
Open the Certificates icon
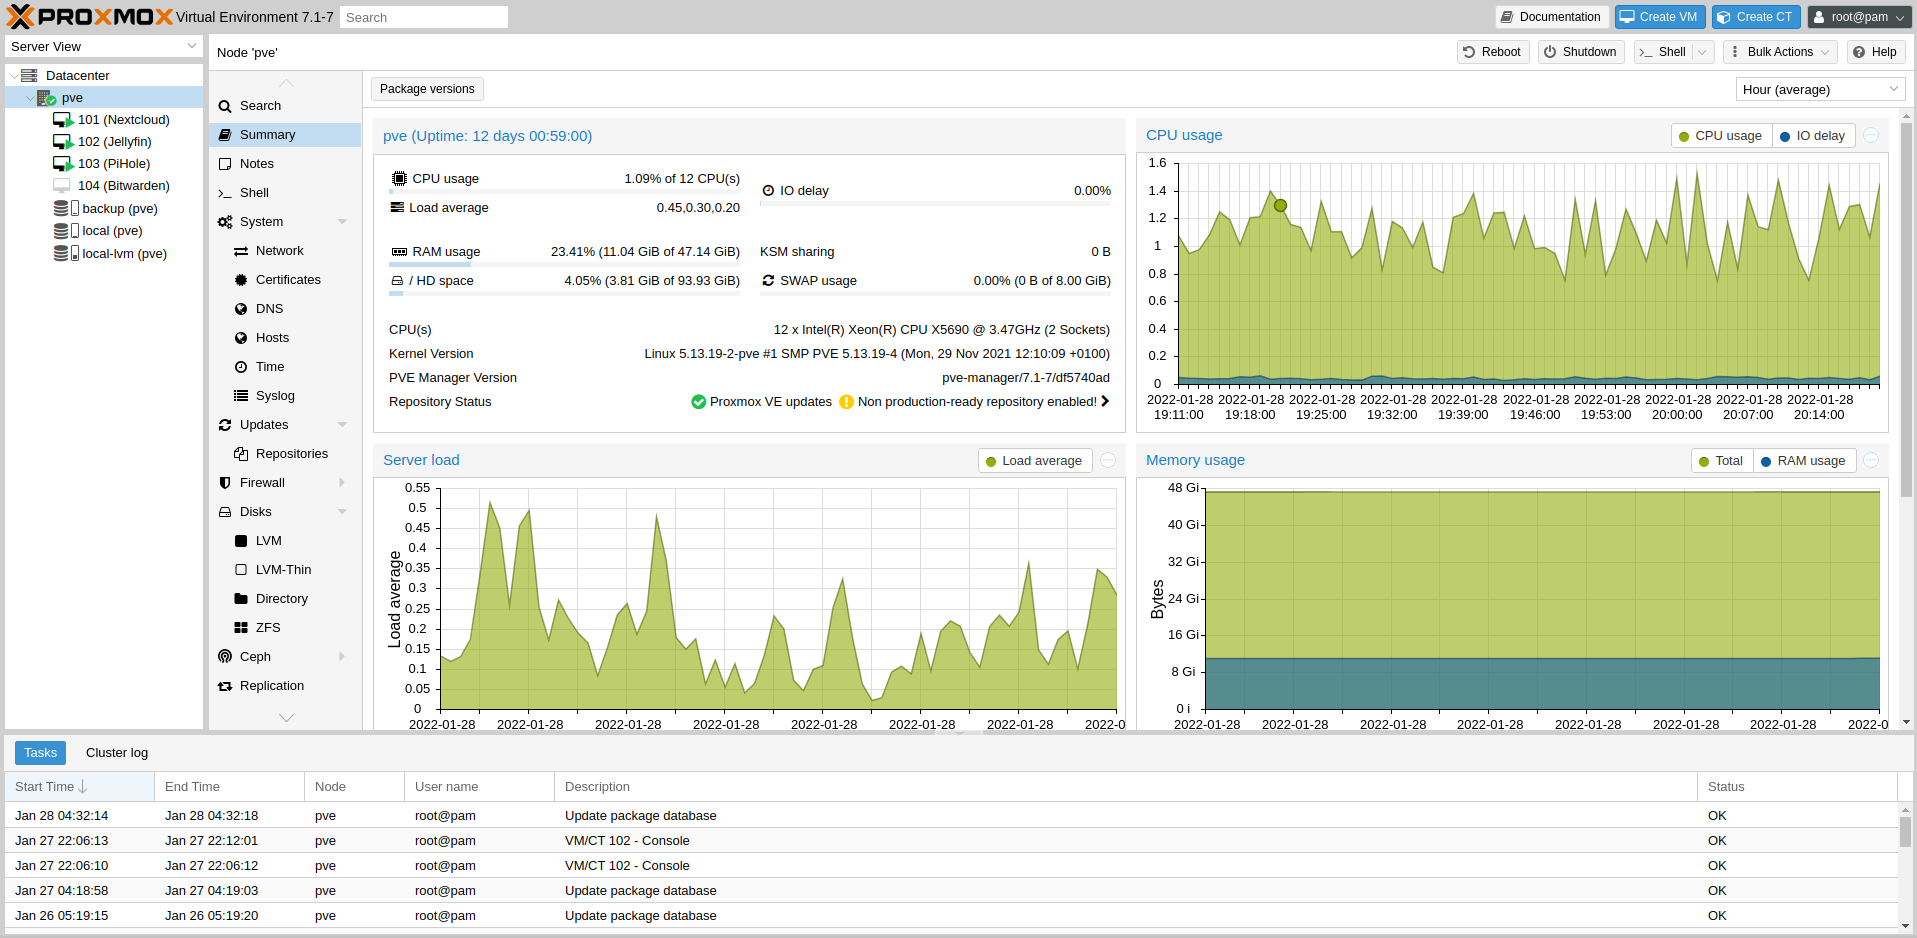tap(241, 280)
